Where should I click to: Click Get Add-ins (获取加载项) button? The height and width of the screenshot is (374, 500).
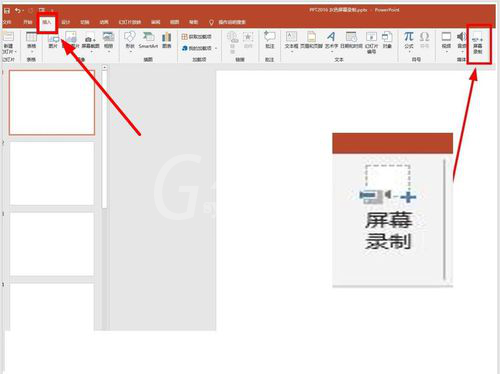click(x=197, y=37)
